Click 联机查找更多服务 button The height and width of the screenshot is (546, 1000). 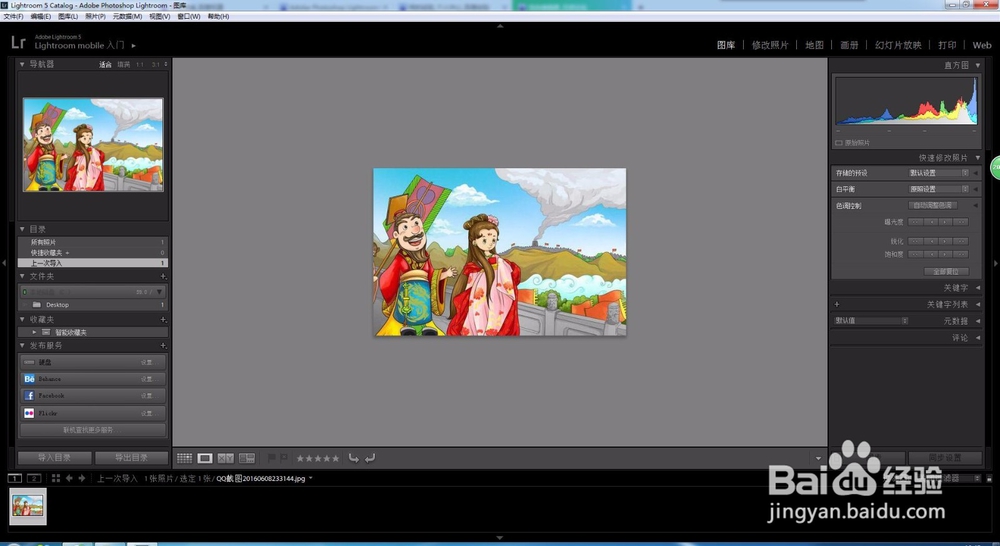click(93, 430)
